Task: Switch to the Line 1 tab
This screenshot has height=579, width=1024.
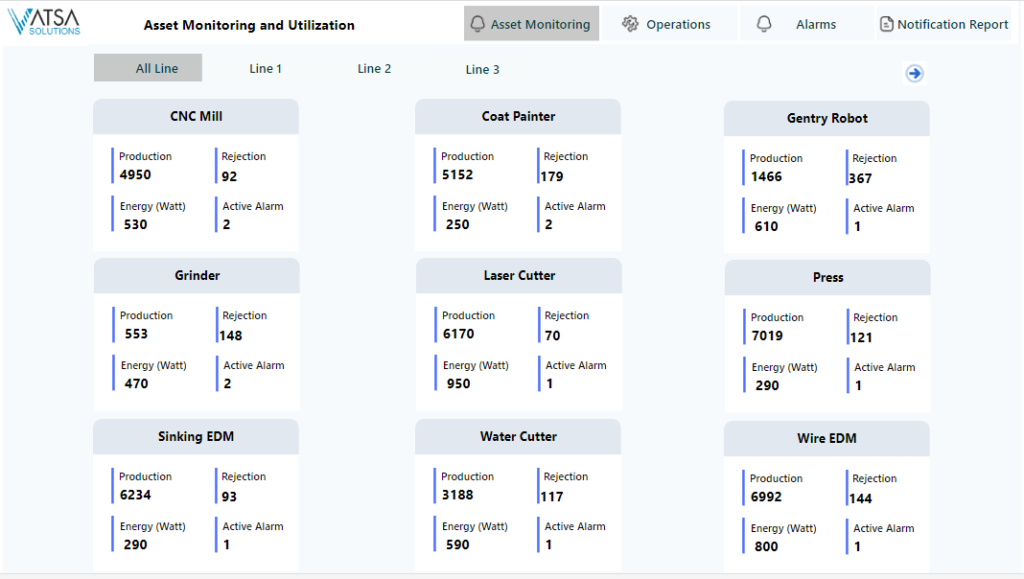Action: tap(265, 69)
